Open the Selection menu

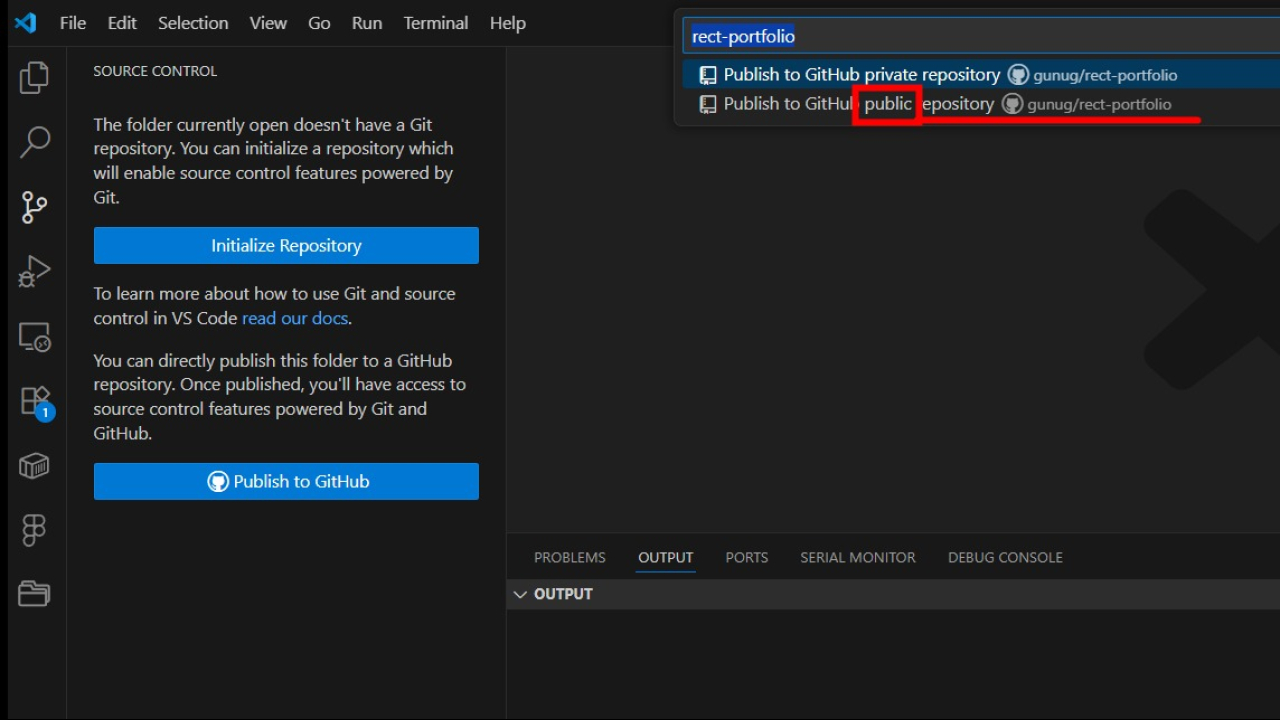click(x=193, y=23)
